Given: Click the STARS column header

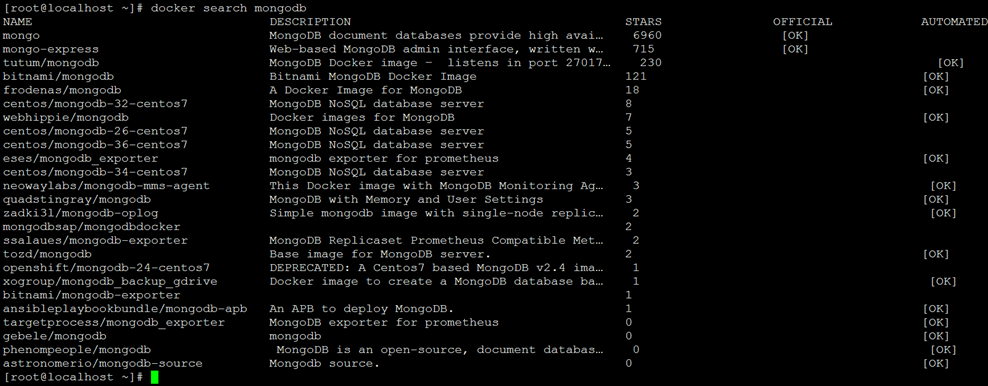Looking at the screenshot, I should [x=643, y=22].
